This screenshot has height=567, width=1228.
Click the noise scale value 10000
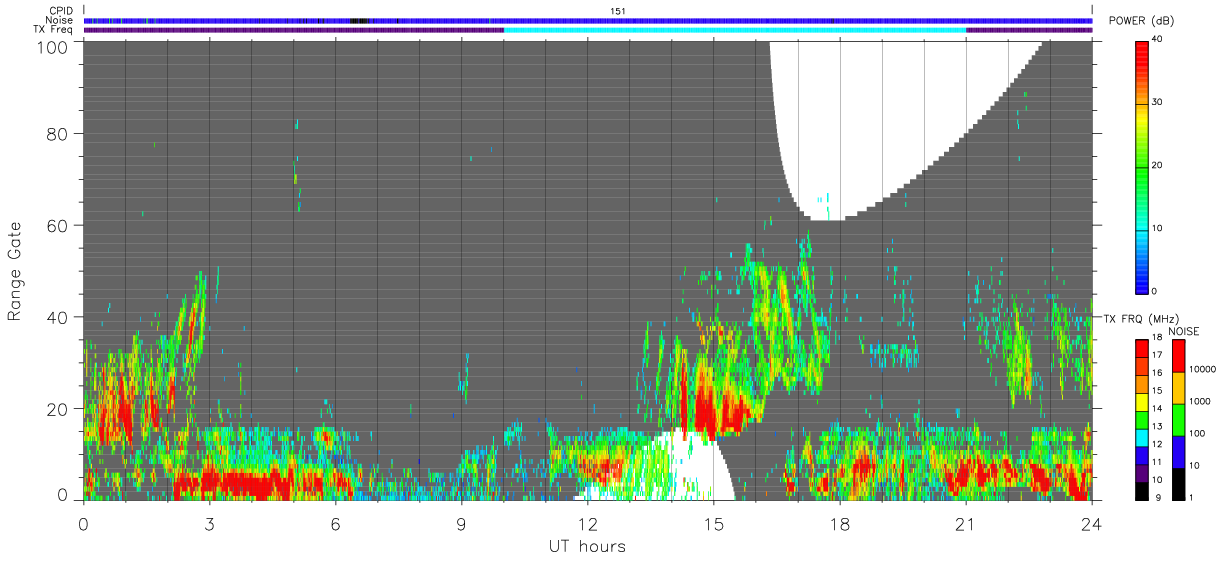click(1204, 369)
